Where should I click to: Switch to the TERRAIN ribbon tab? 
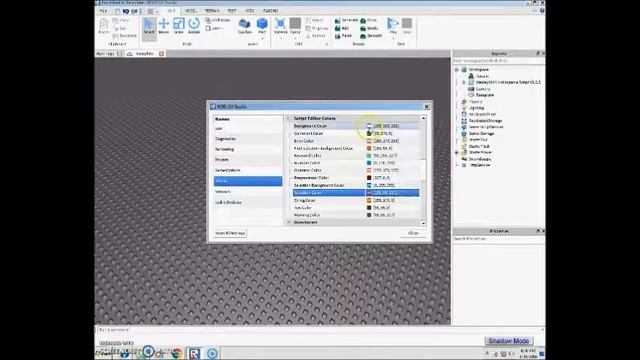tap(212, 11)
